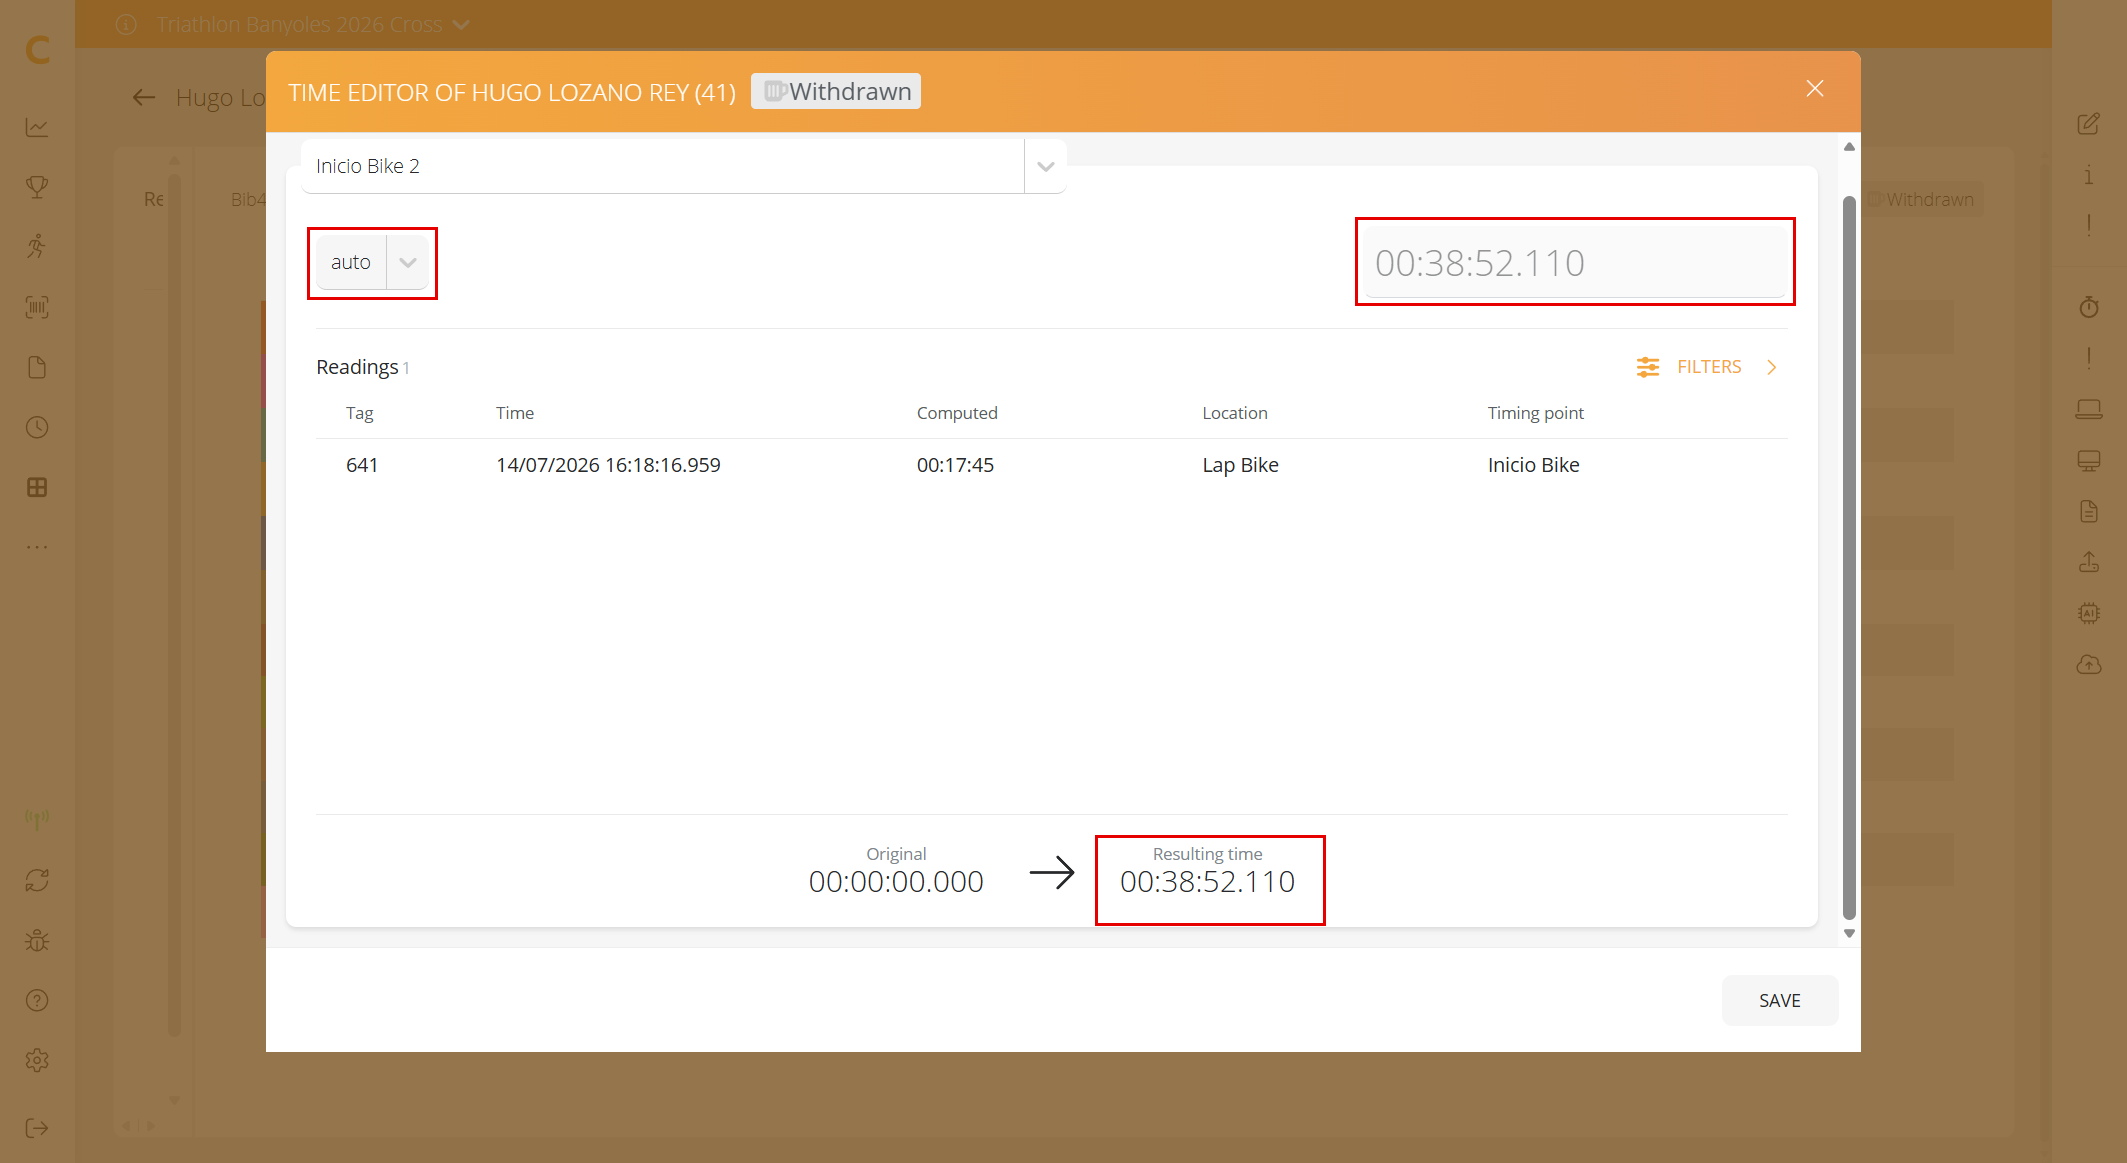This screenshot has width=2127, height=1163.
Task: Open the trophy rankings icon in sidebar
Action: click(37, 187)
